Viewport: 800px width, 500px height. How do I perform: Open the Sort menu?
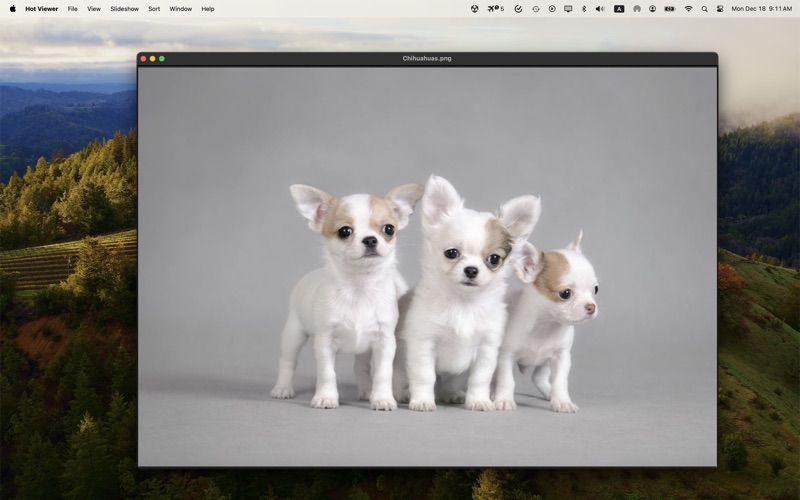point(154,9)
